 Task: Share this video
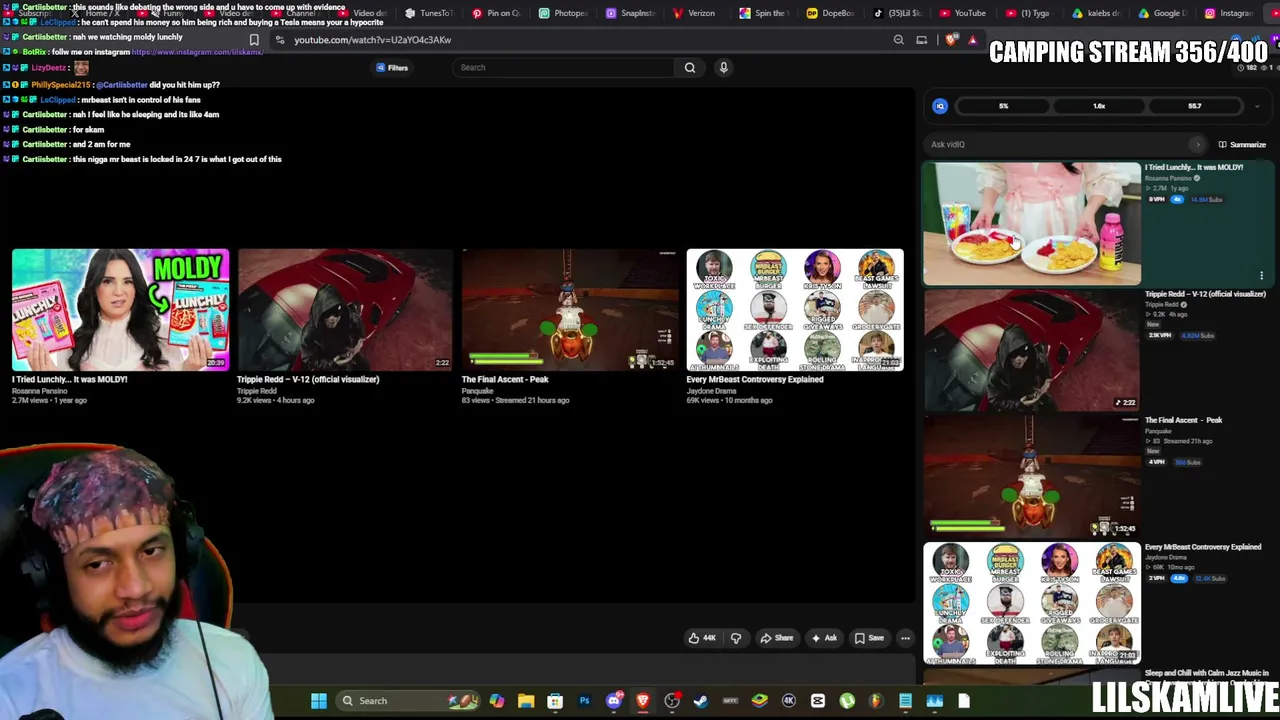[x=777, y=638]
